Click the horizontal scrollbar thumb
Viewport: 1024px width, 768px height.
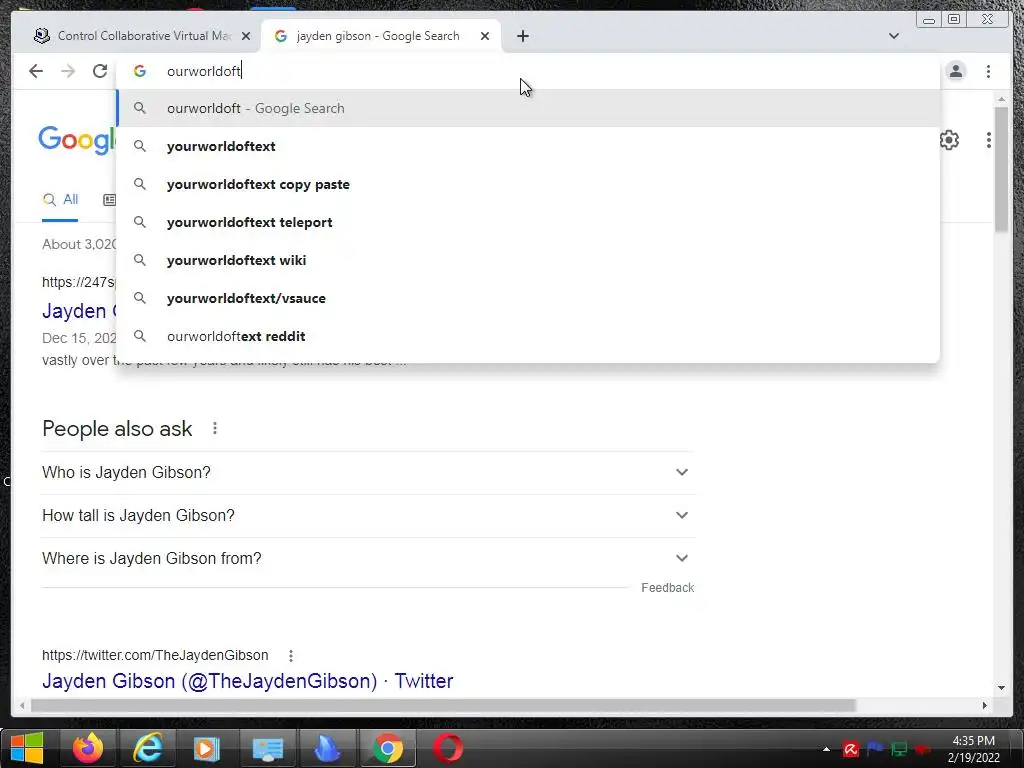click(x=443, y=705)
